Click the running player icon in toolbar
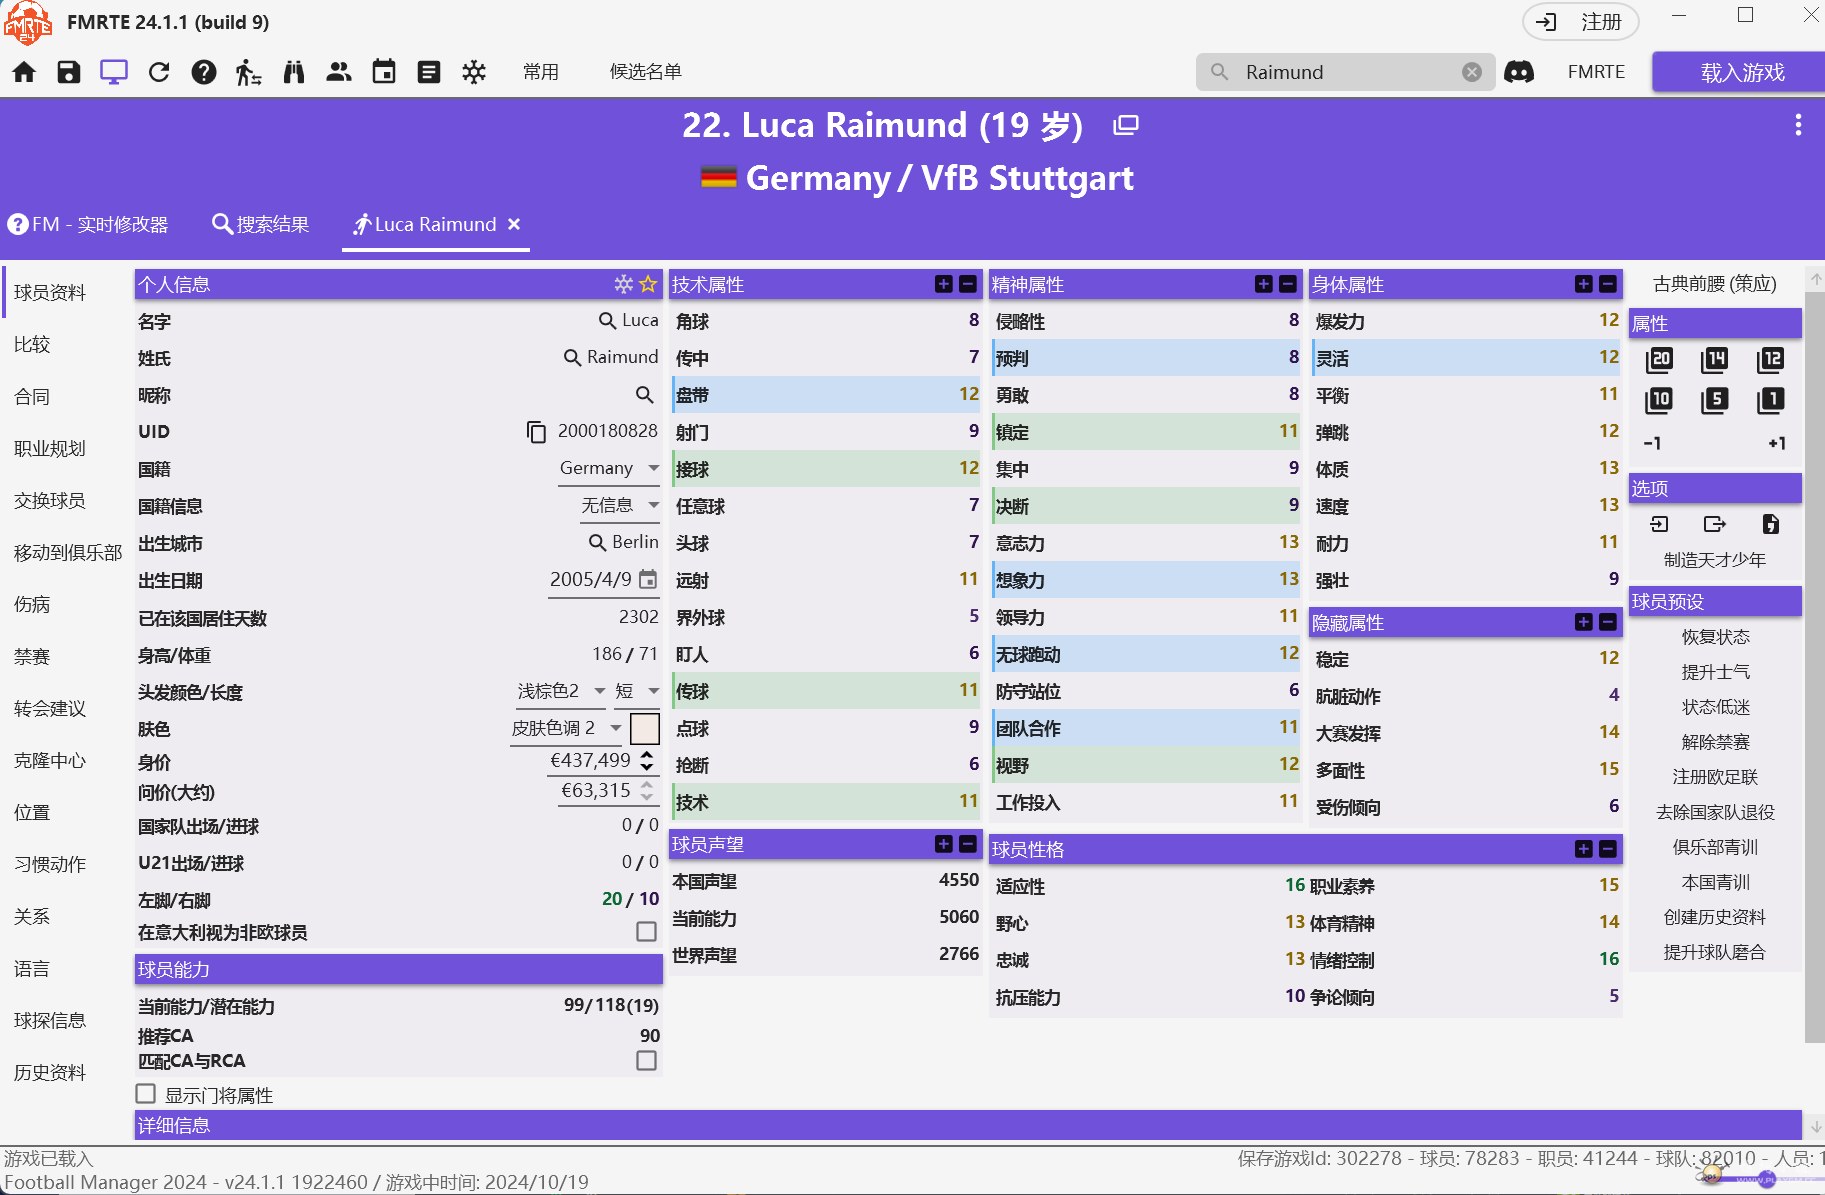 248,72
